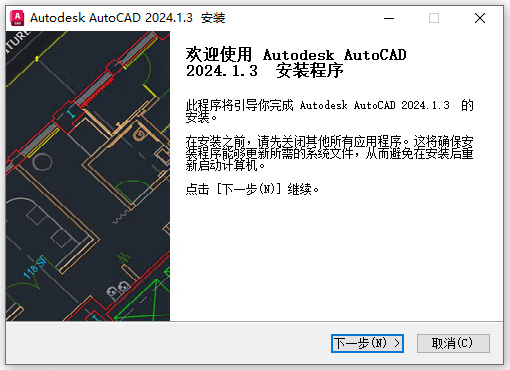Click the orange spiral symbol in floor plan
Screen dimensions: 510x370
[x=139, y=135]
